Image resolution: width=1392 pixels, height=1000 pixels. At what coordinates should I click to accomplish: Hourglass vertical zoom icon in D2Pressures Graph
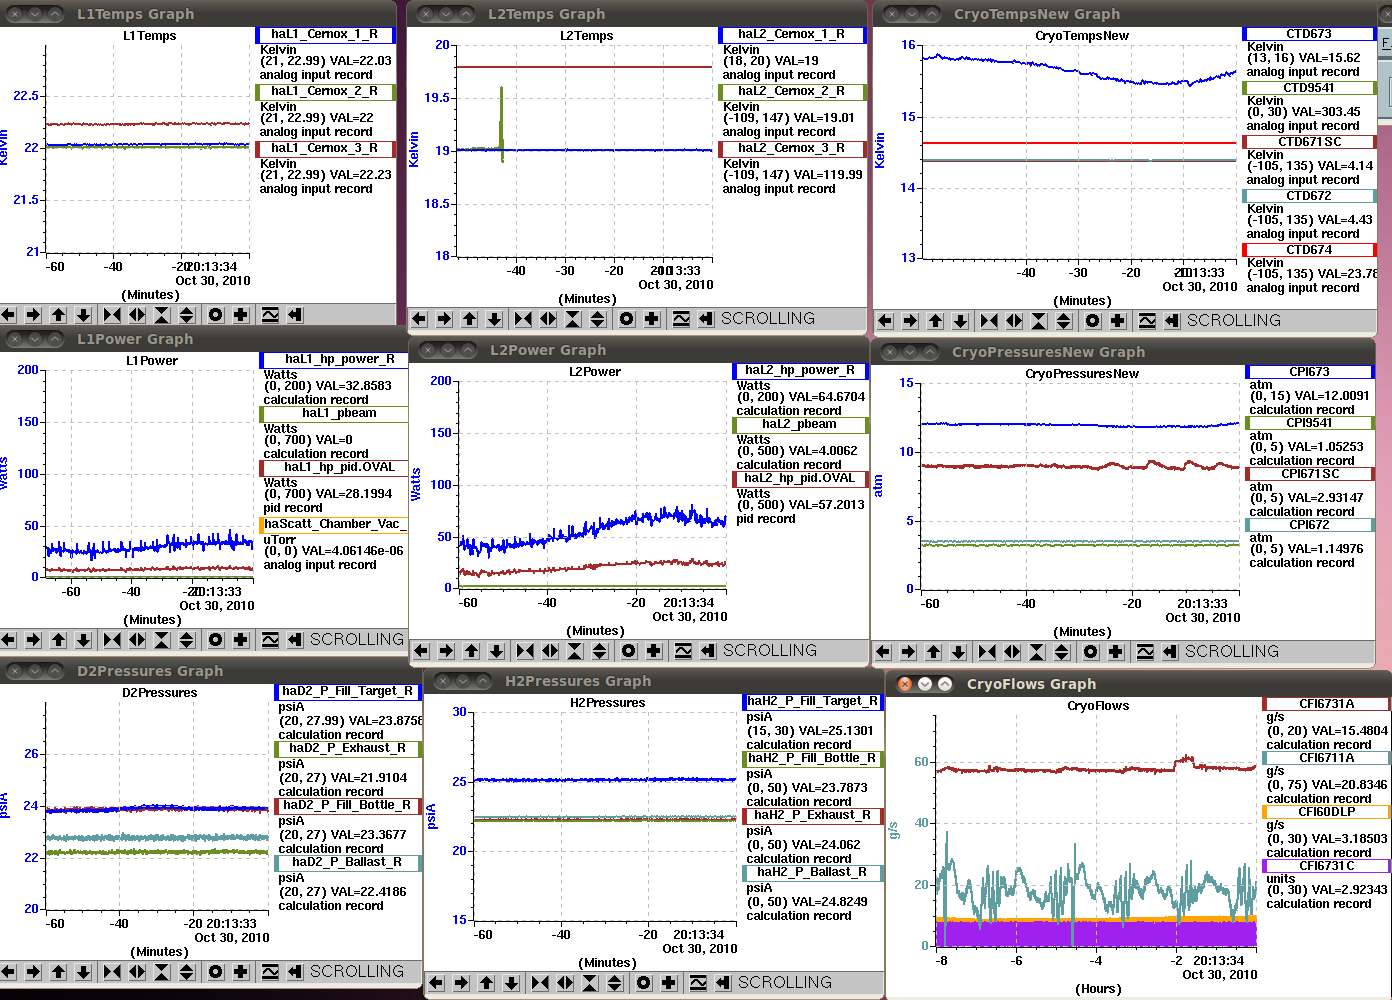point(162,972)
